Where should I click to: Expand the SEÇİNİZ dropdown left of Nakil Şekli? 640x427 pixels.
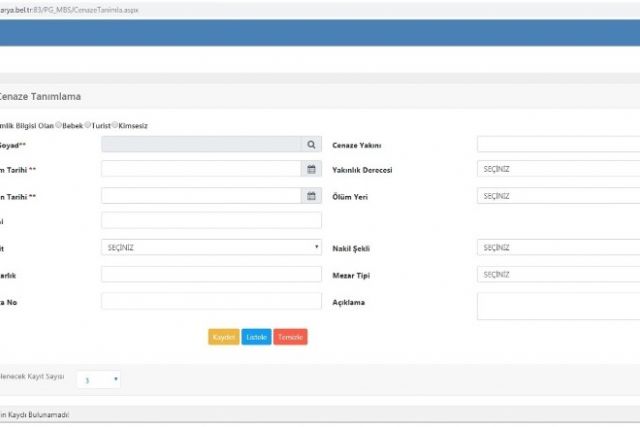coord(211,247)
